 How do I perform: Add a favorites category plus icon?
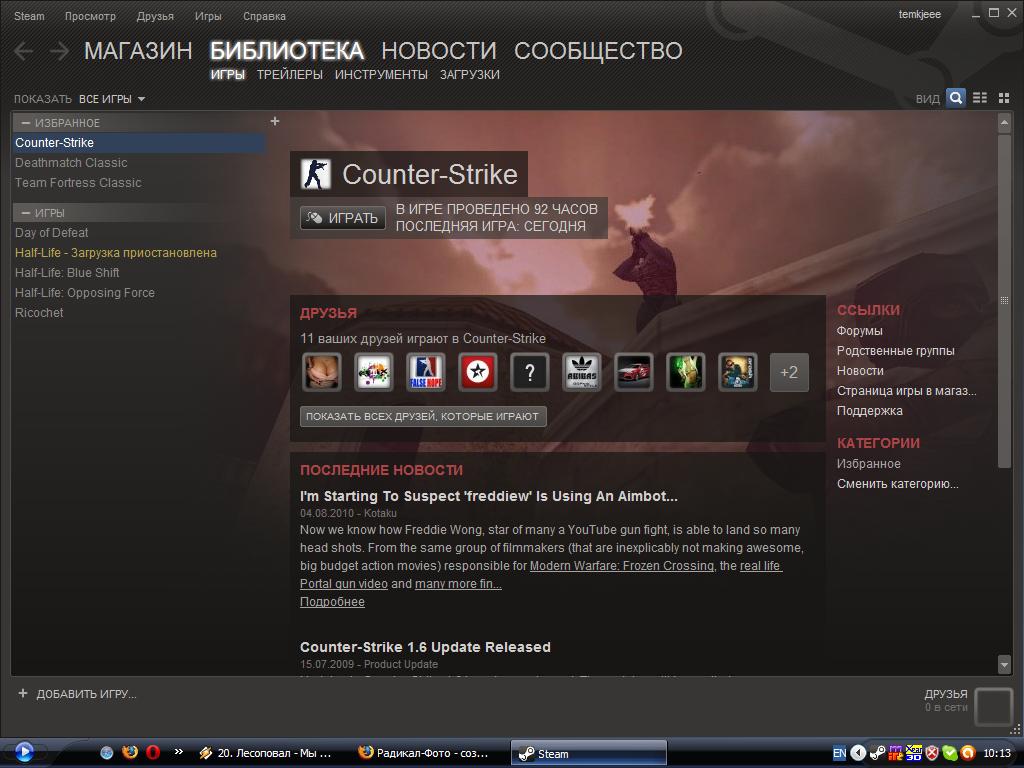point(275,121)
